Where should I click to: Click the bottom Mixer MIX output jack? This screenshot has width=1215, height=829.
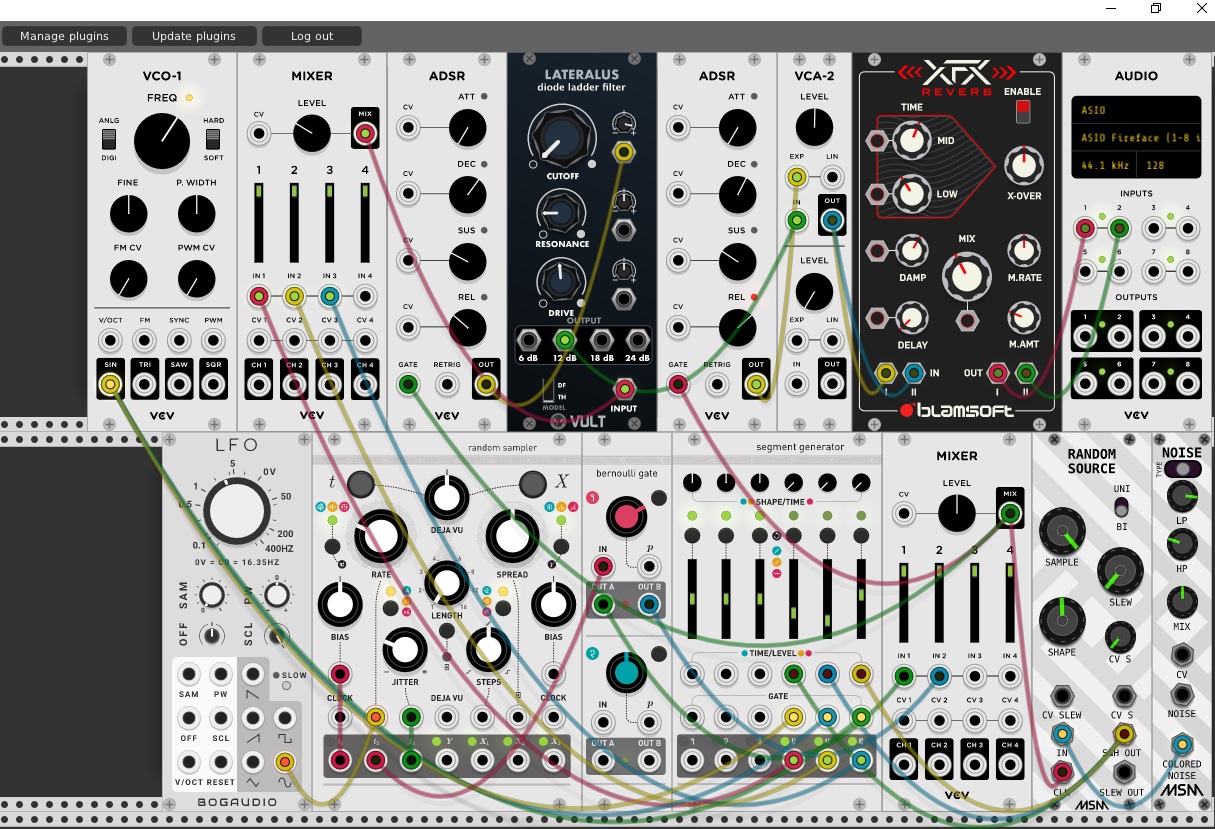point(1010,514)
